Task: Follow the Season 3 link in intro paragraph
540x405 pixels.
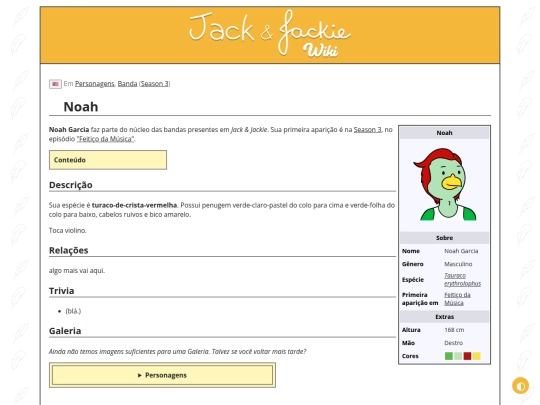Action: click(x=367, y=130)
